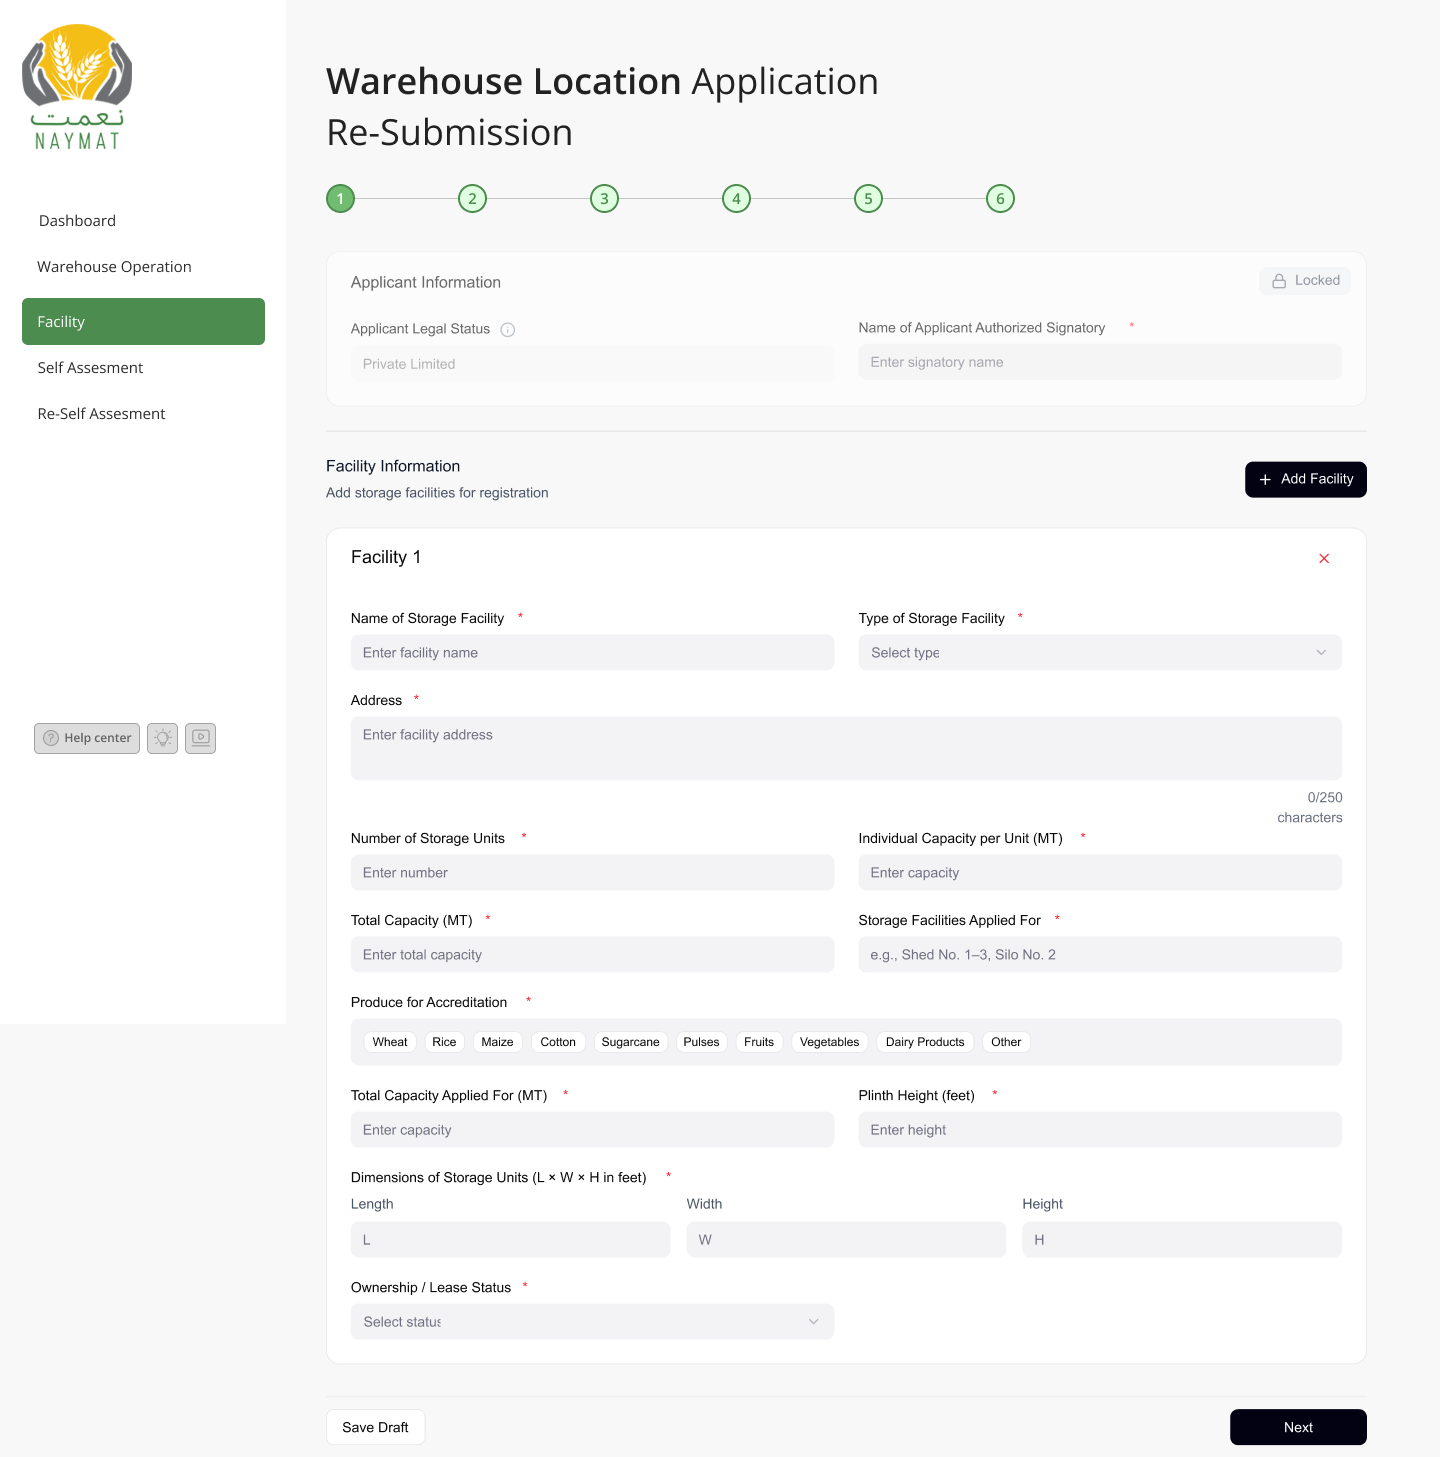Select the Wheat produce chip
This screenshot has height=1457, width=1440.
tap(390, 1042)
